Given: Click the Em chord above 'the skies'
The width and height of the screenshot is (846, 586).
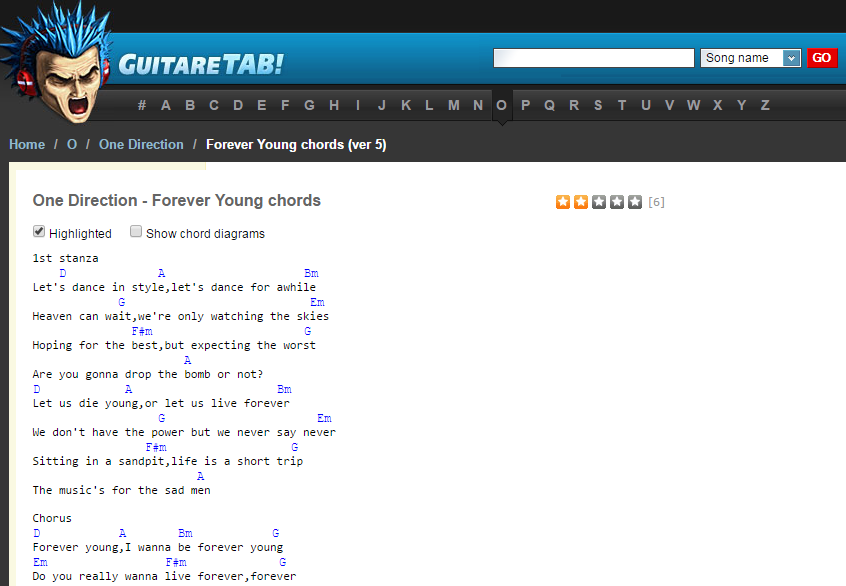Looking at the screenshot, I should [317, 302].
